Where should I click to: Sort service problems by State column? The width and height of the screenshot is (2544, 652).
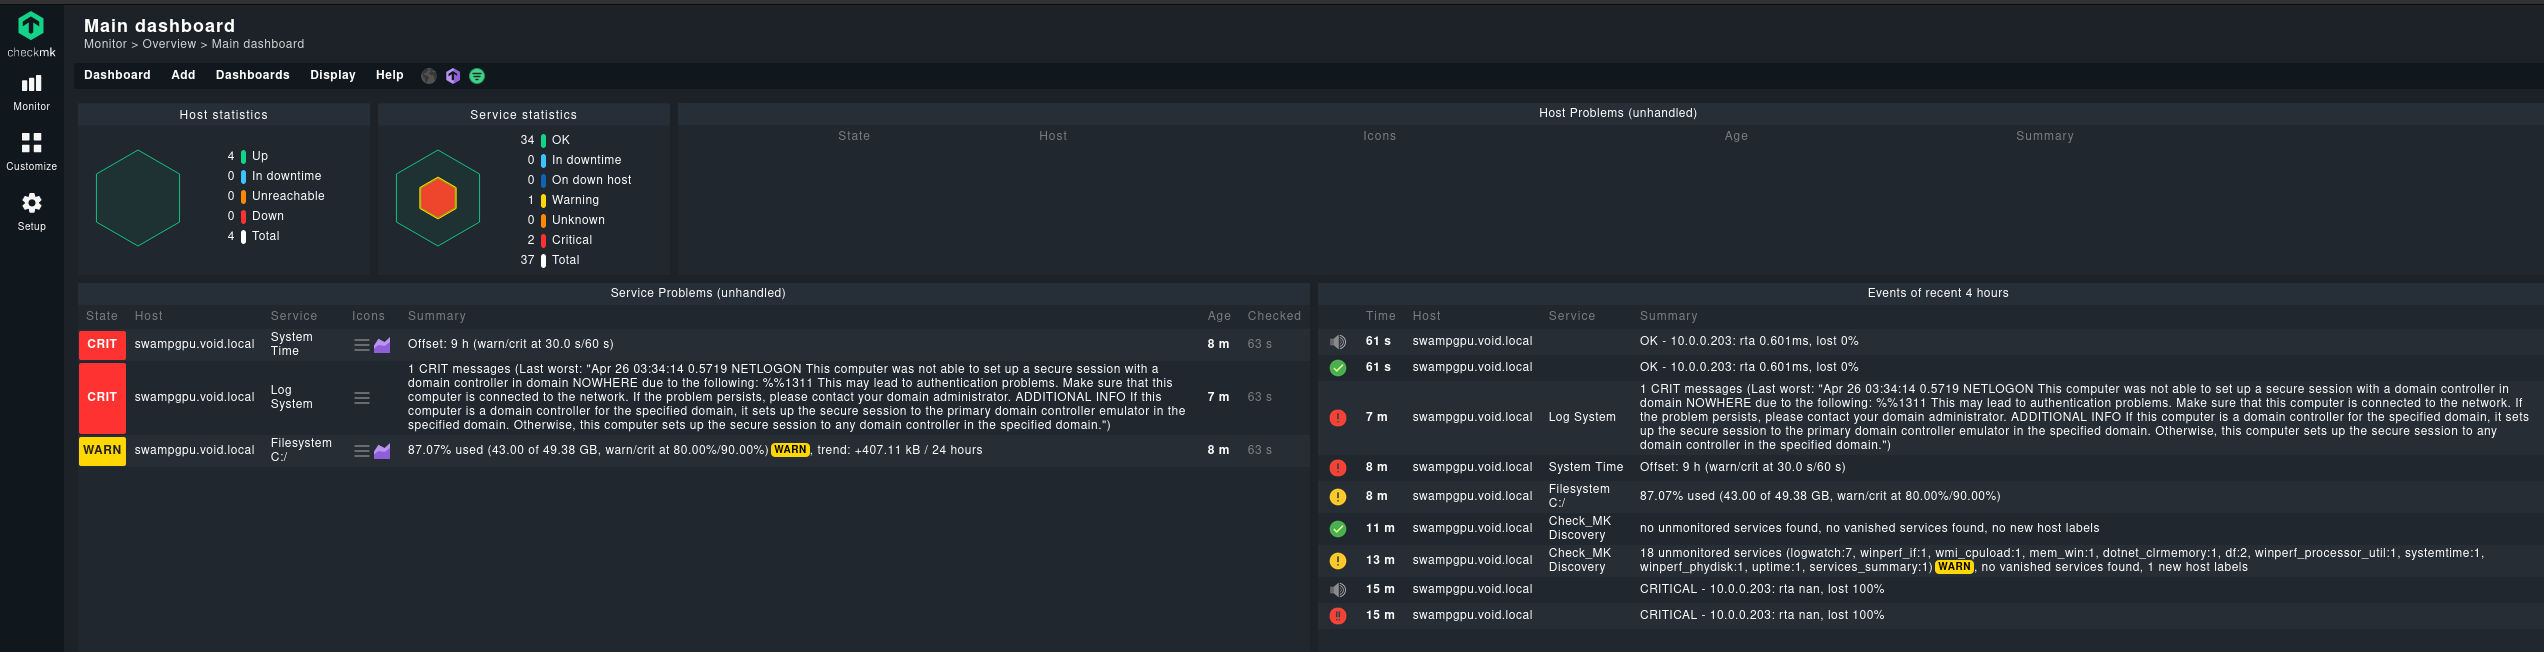[102, 316]
